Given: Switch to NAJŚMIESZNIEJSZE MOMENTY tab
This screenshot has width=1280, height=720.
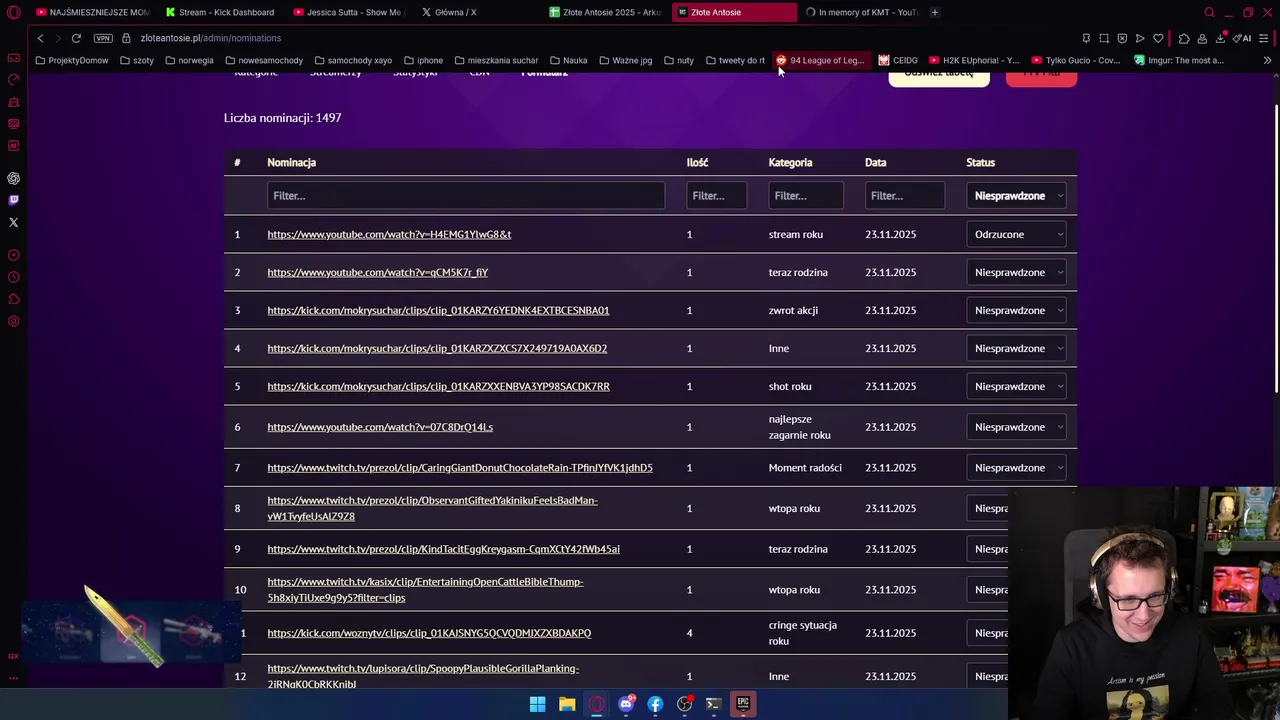Looking at the screenshot, I should tap(91, 12).
